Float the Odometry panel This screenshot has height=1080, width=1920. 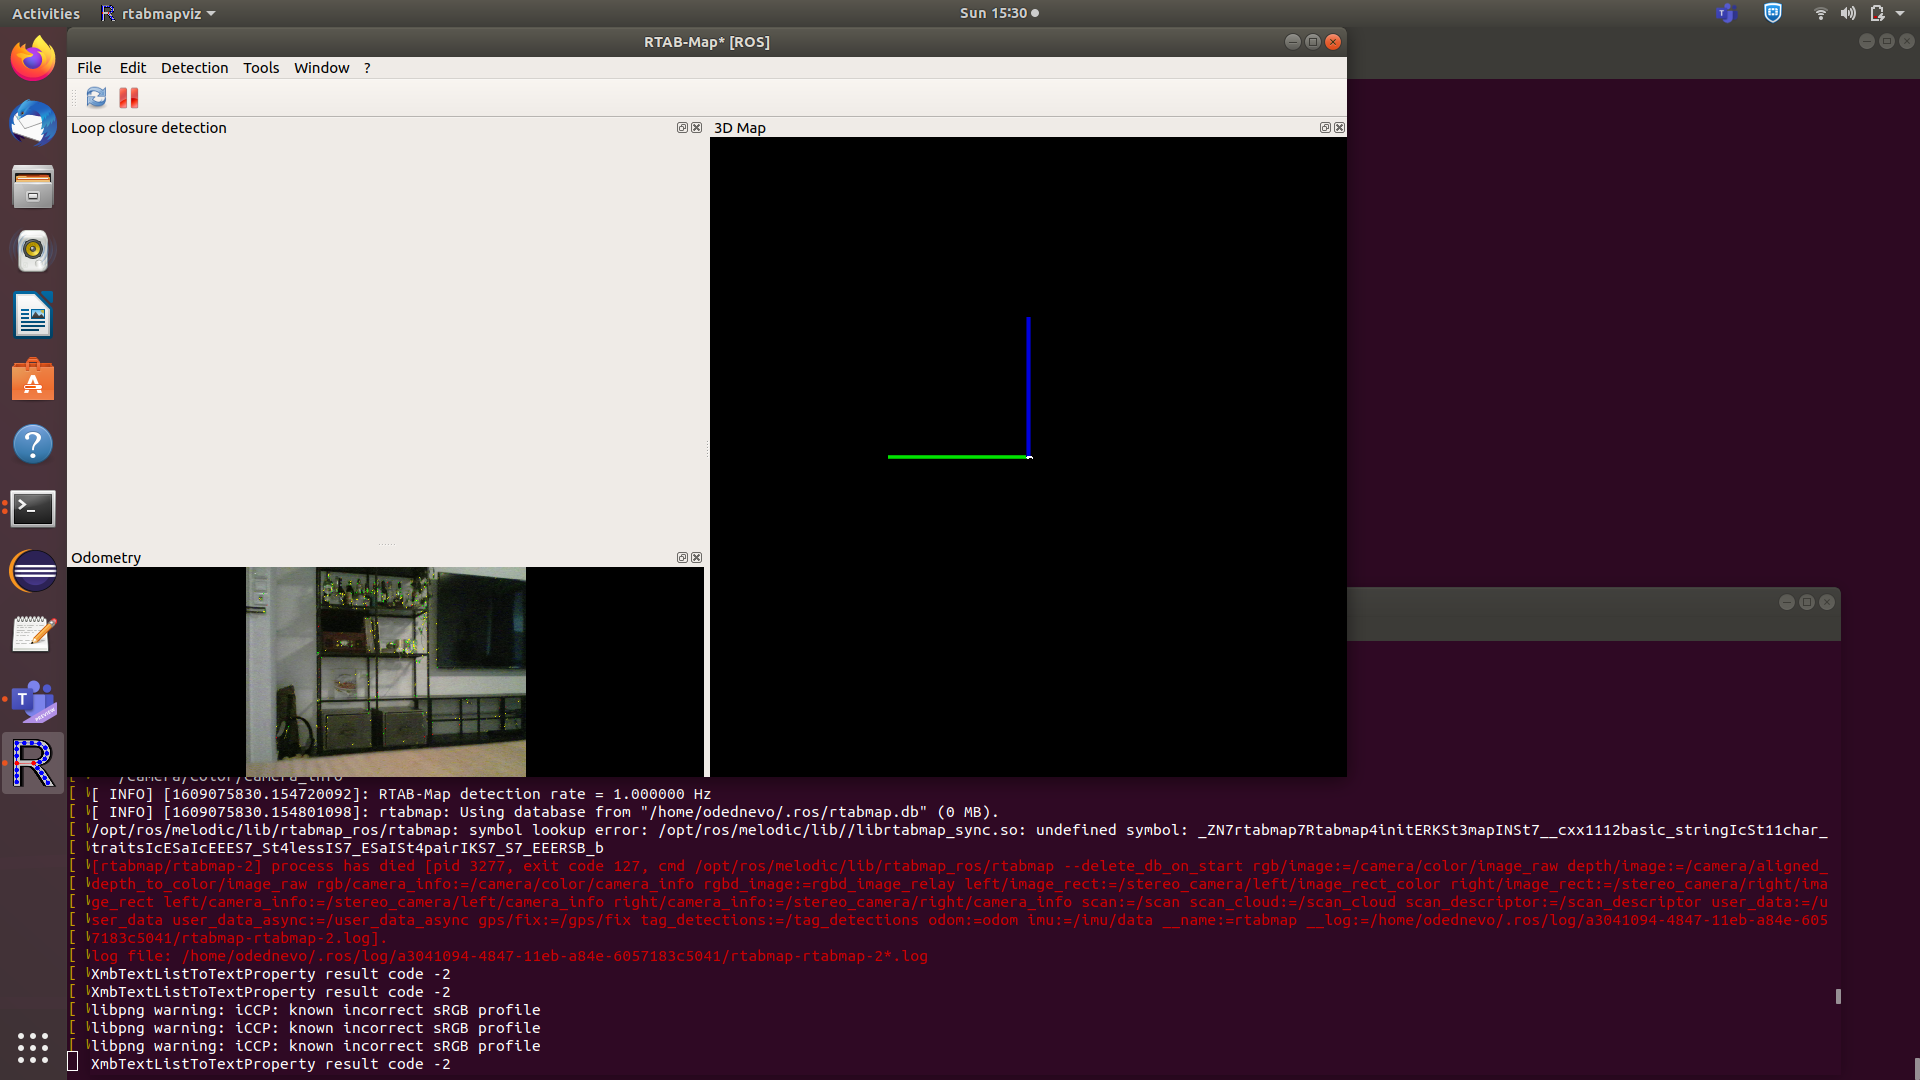pos(682,558)
